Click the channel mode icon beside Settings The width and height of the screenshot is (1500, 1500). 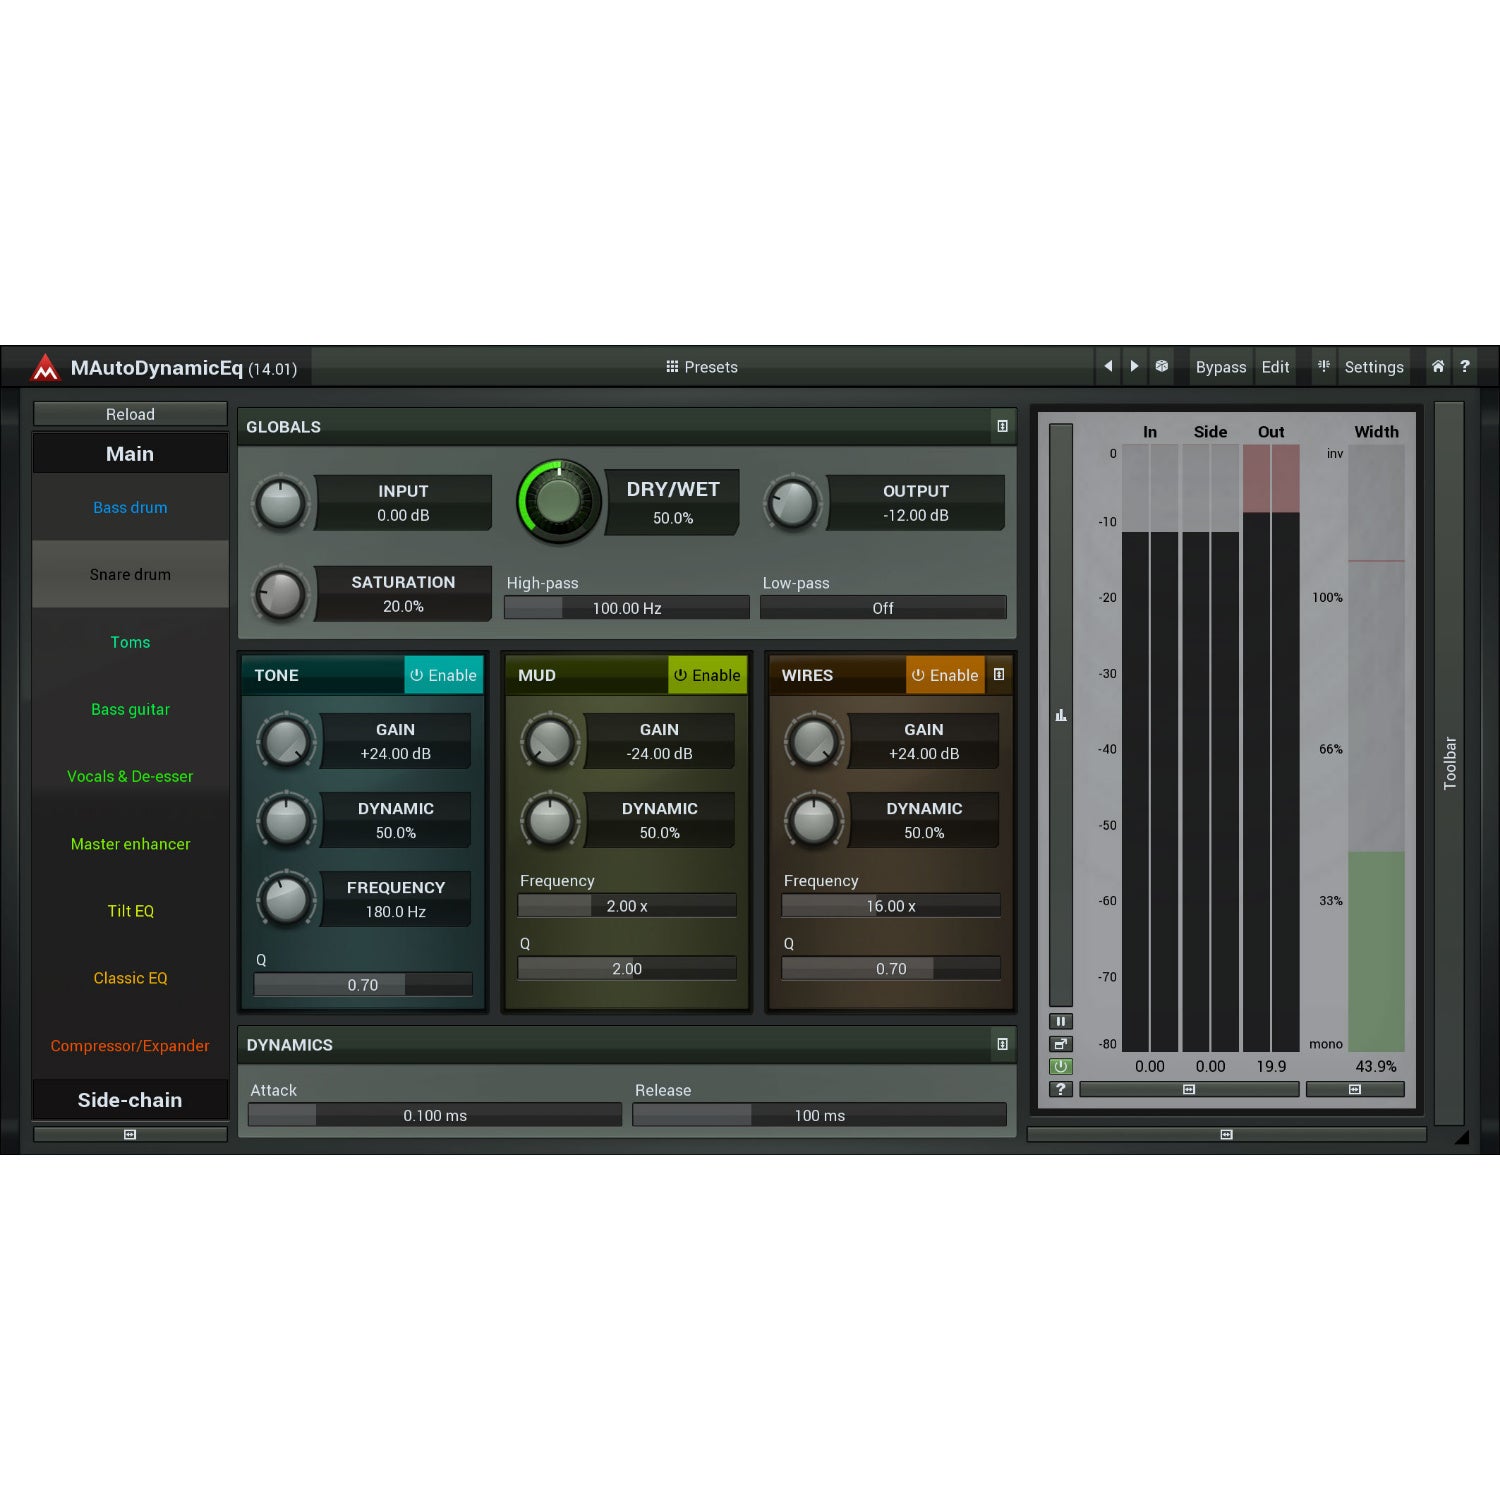(x=1324, y=367)
